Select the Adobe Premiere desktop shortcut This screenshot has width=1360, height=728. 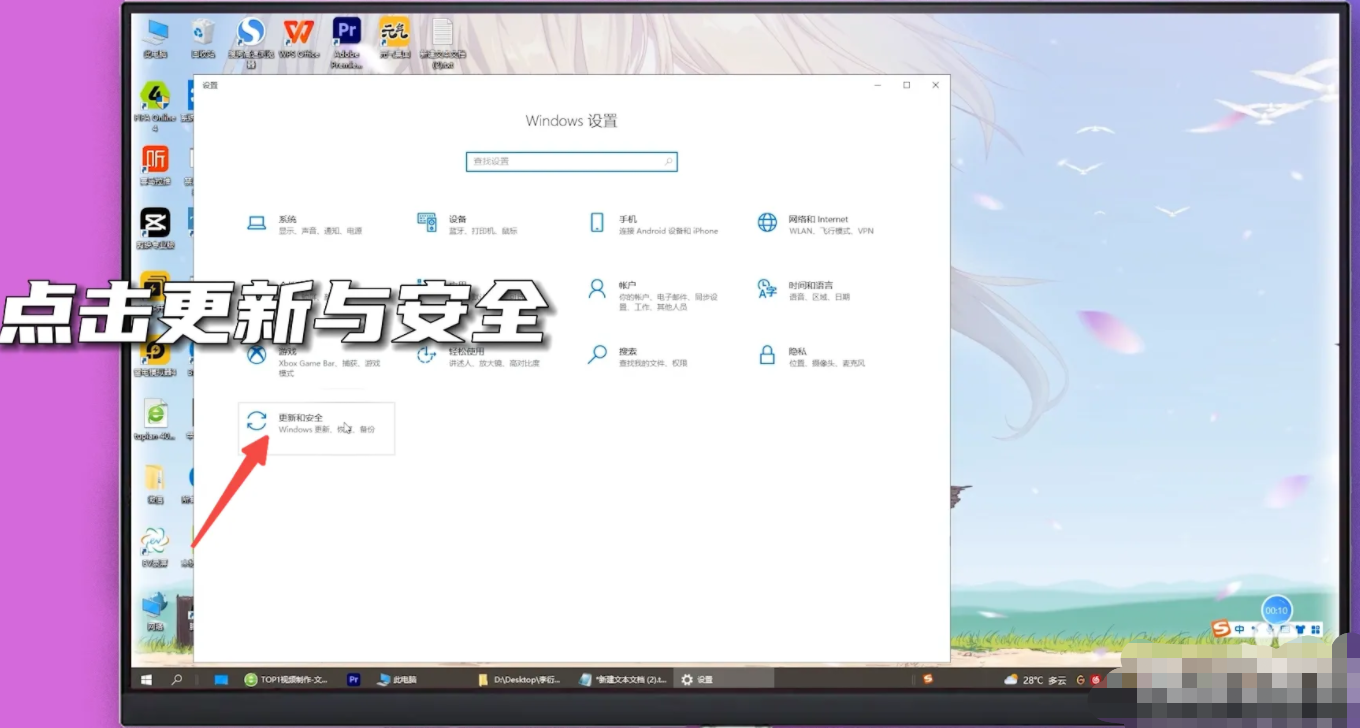tap(346, 40)
